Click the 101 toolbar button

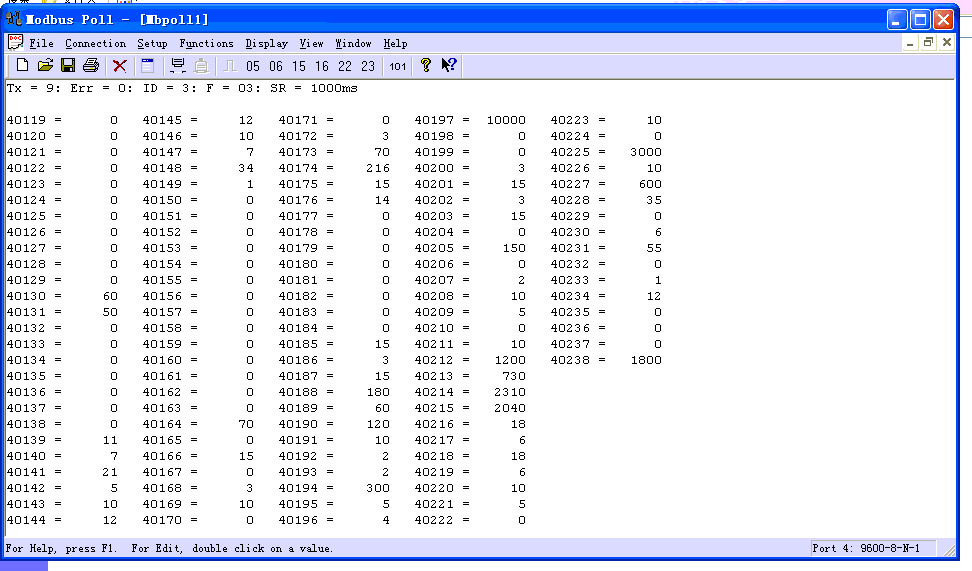(397, 66)
